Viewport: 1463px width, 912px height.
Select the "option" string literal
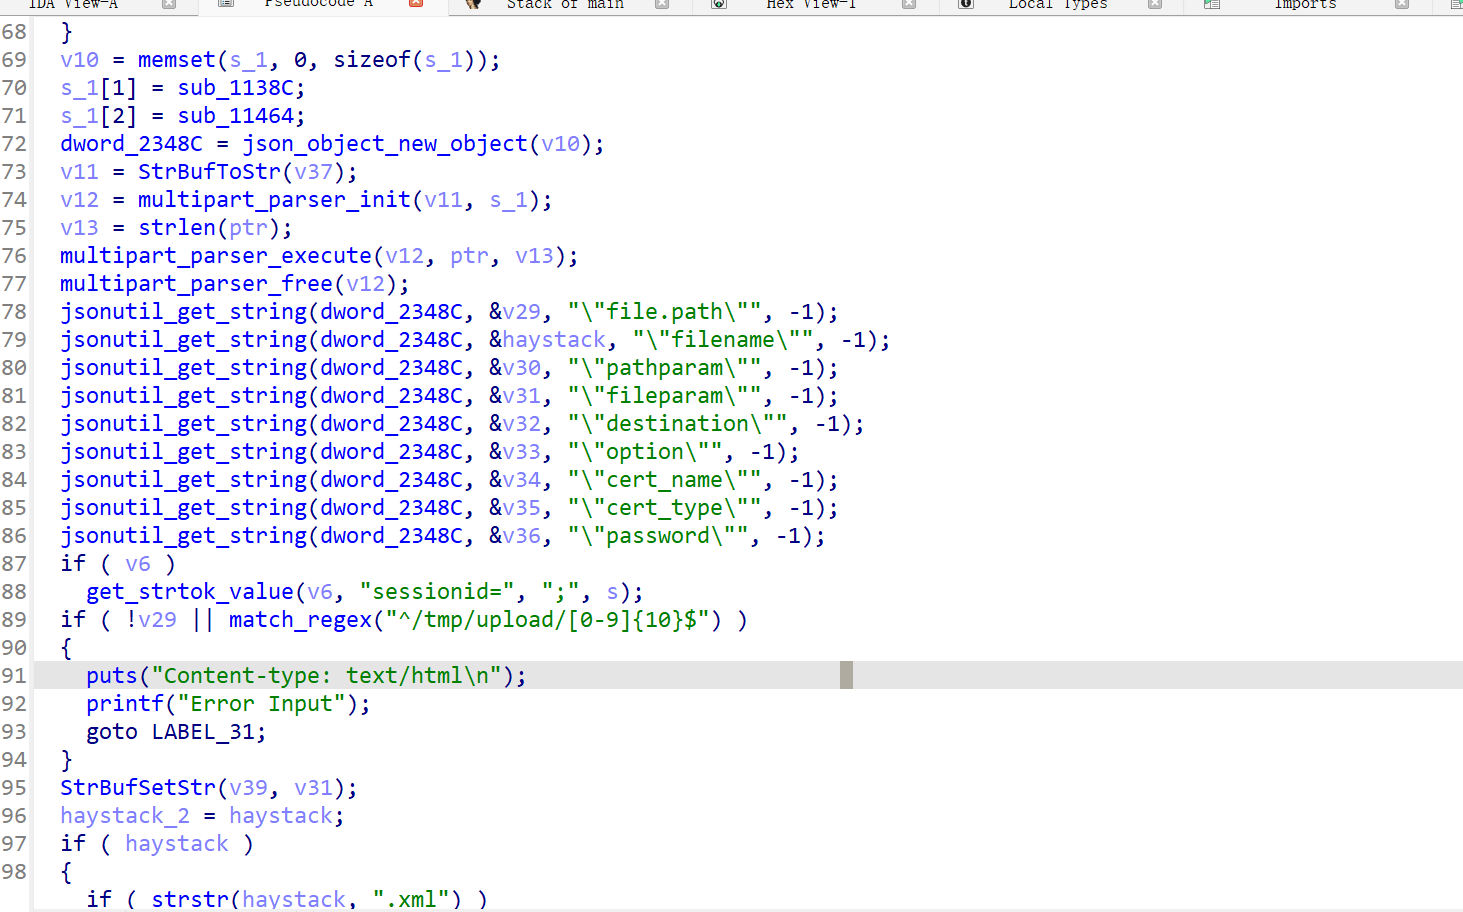645,452
